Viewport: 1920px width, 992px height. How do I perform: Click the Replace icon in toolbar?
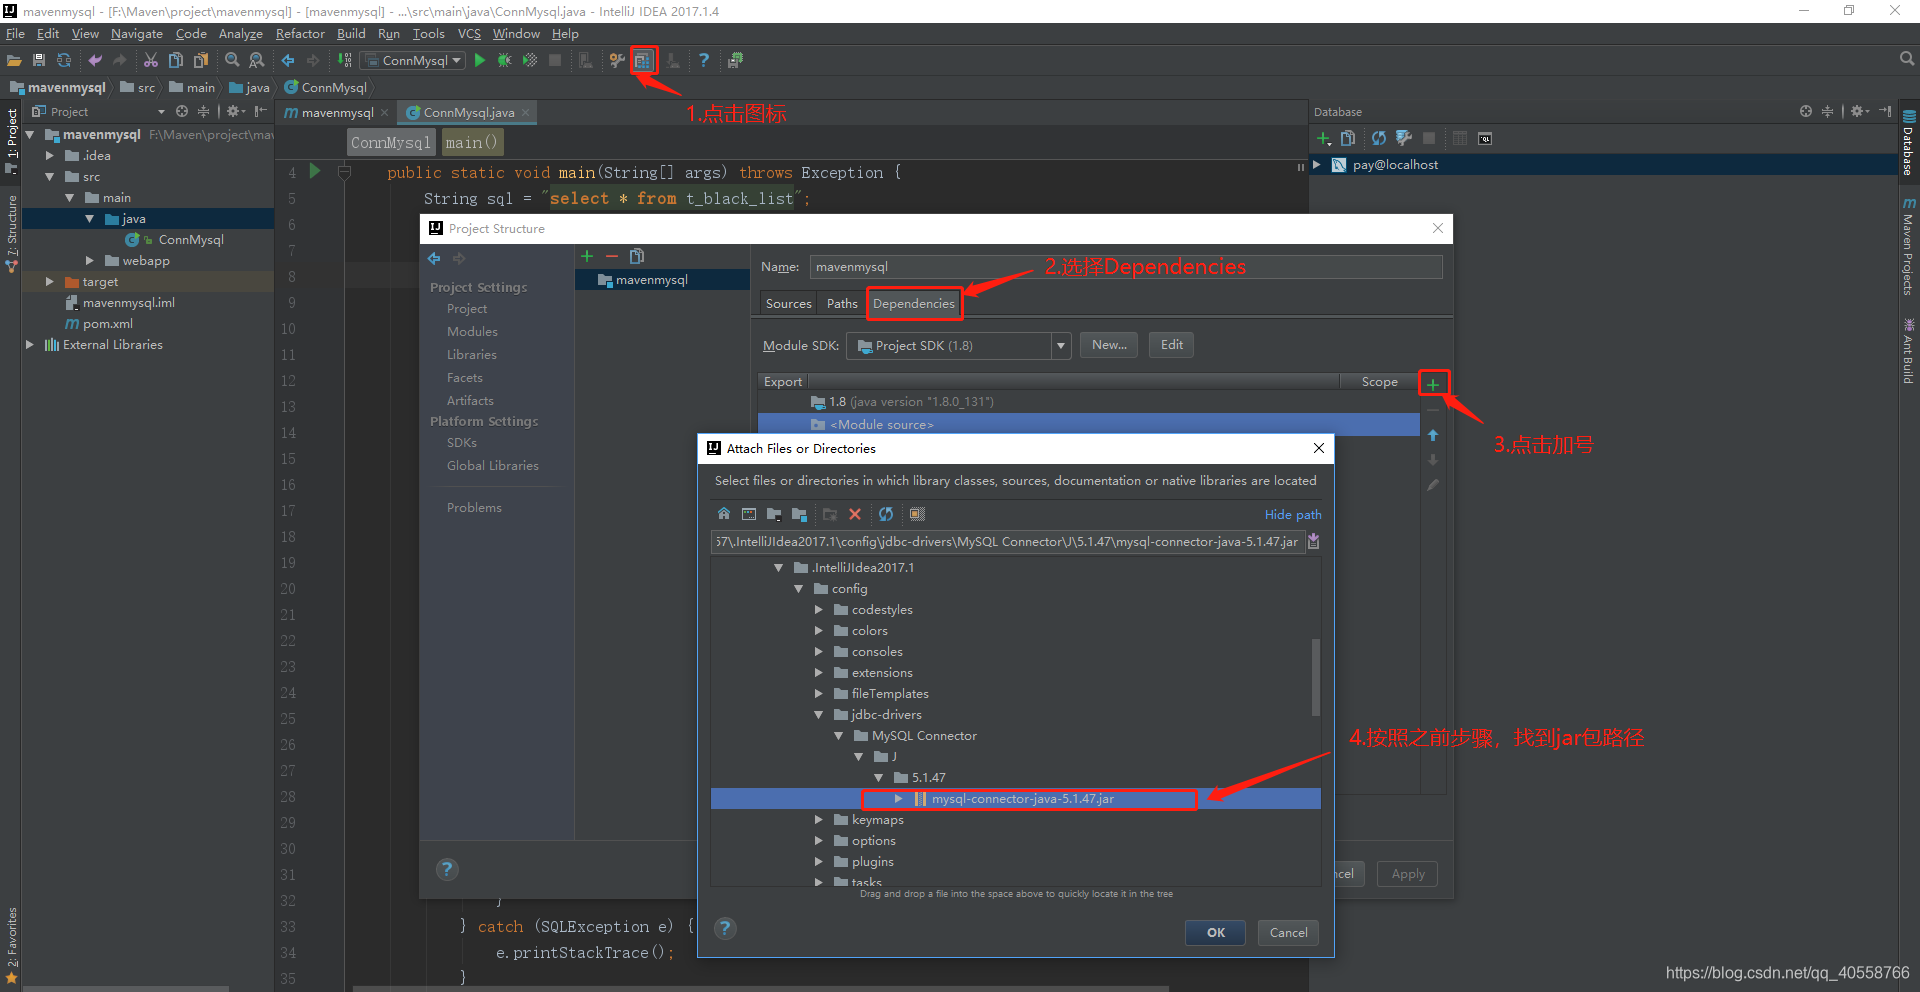tap(257, 60)
